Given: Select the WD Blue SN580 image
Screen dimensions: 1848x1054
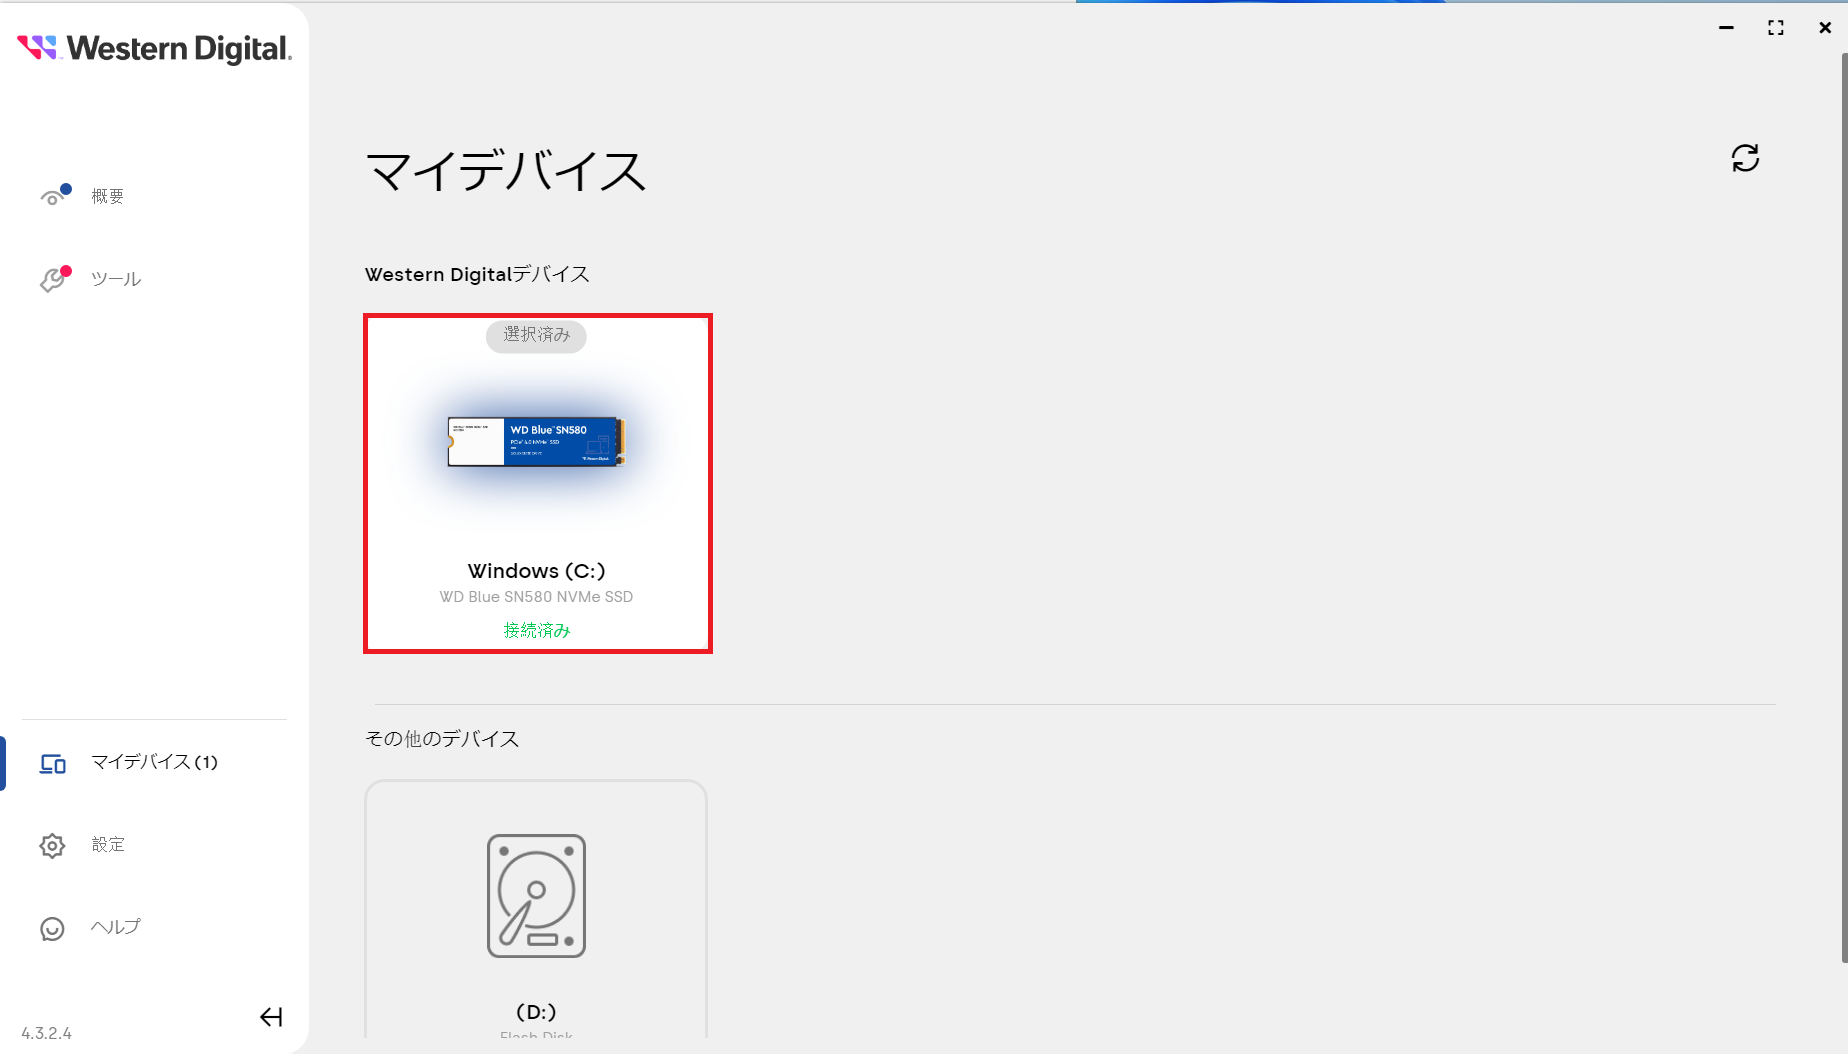Looking at the screenshot, I should click(537, 441).
